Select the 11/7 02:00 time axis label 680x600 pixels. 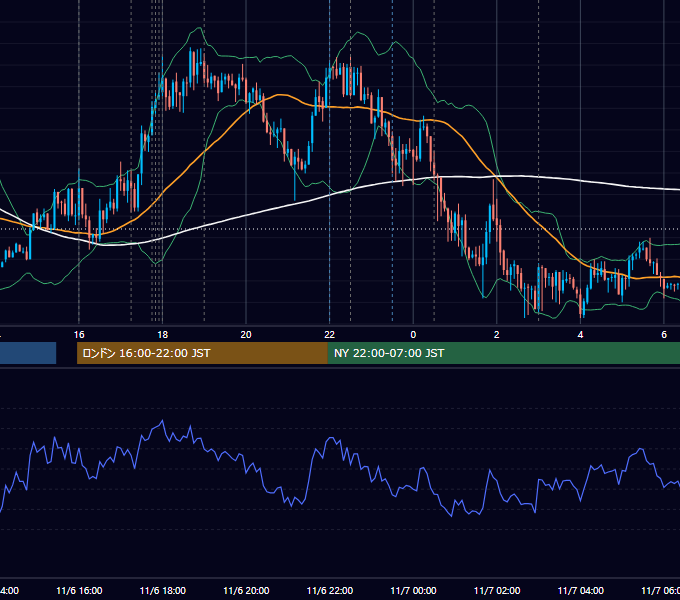click(497, 590)
